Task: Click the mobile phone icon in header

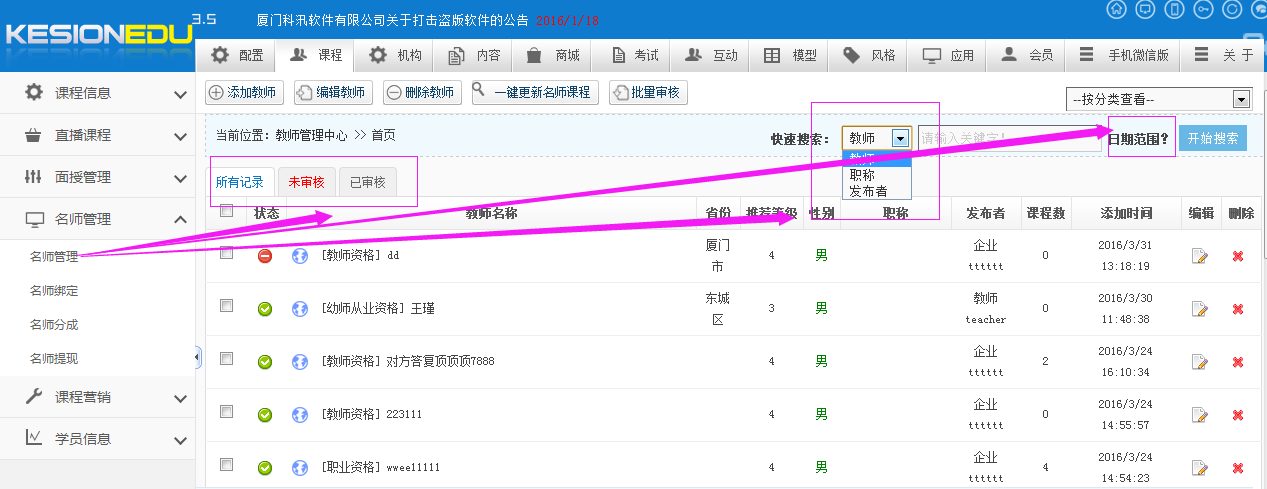Action: point(1175,9)
